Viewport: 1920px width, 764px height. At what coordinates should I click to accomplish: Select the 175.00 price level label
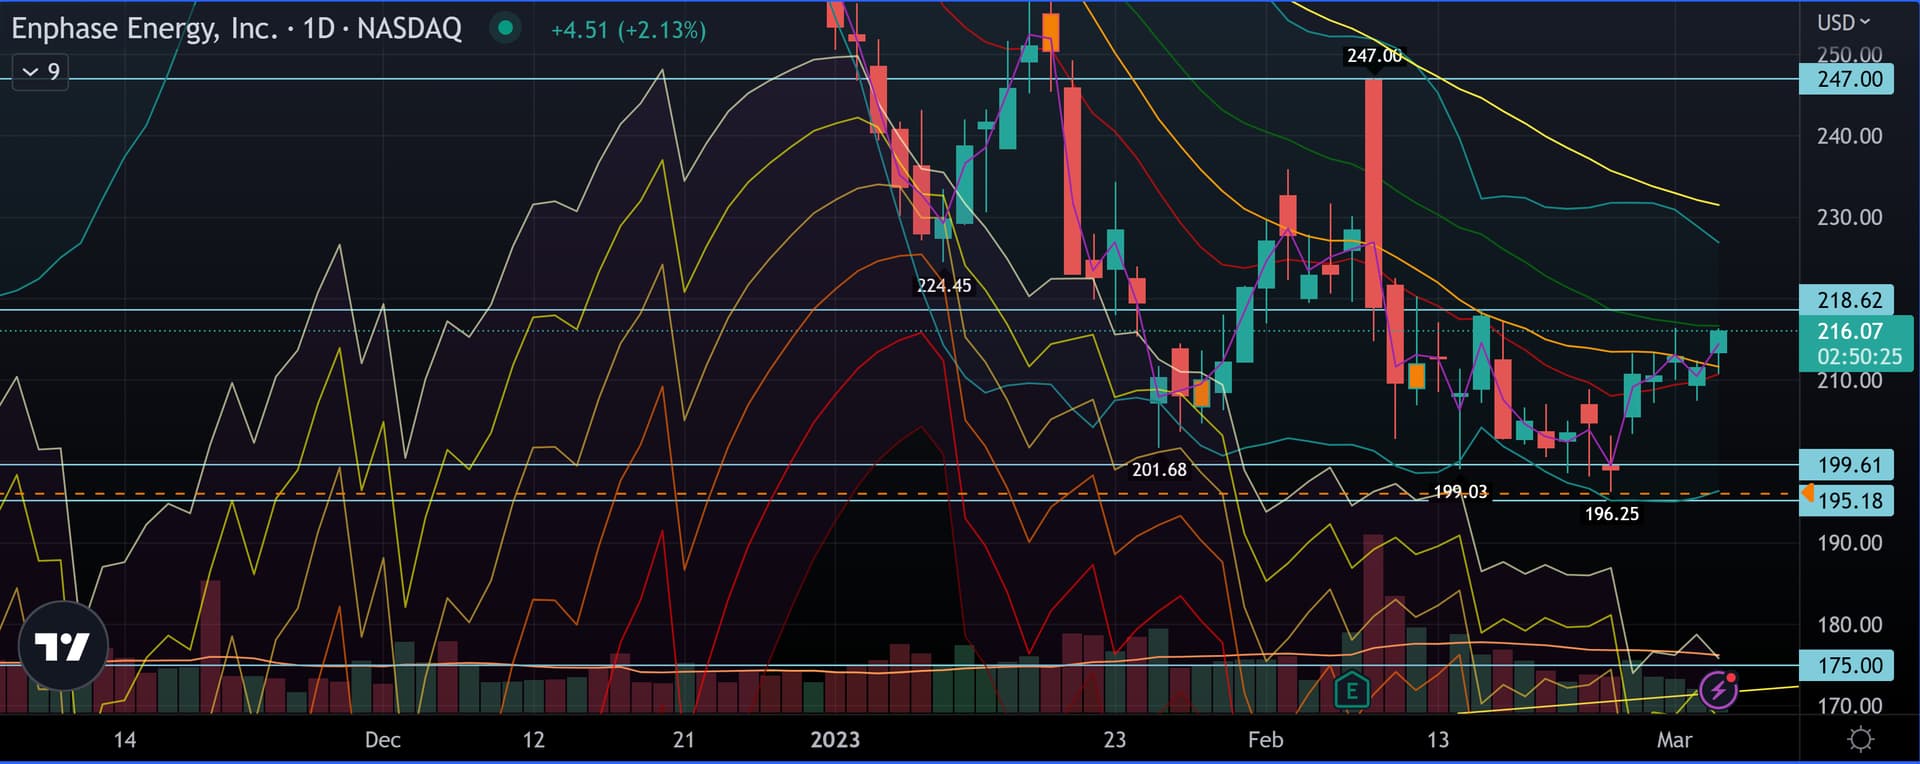pos(1848,666)
